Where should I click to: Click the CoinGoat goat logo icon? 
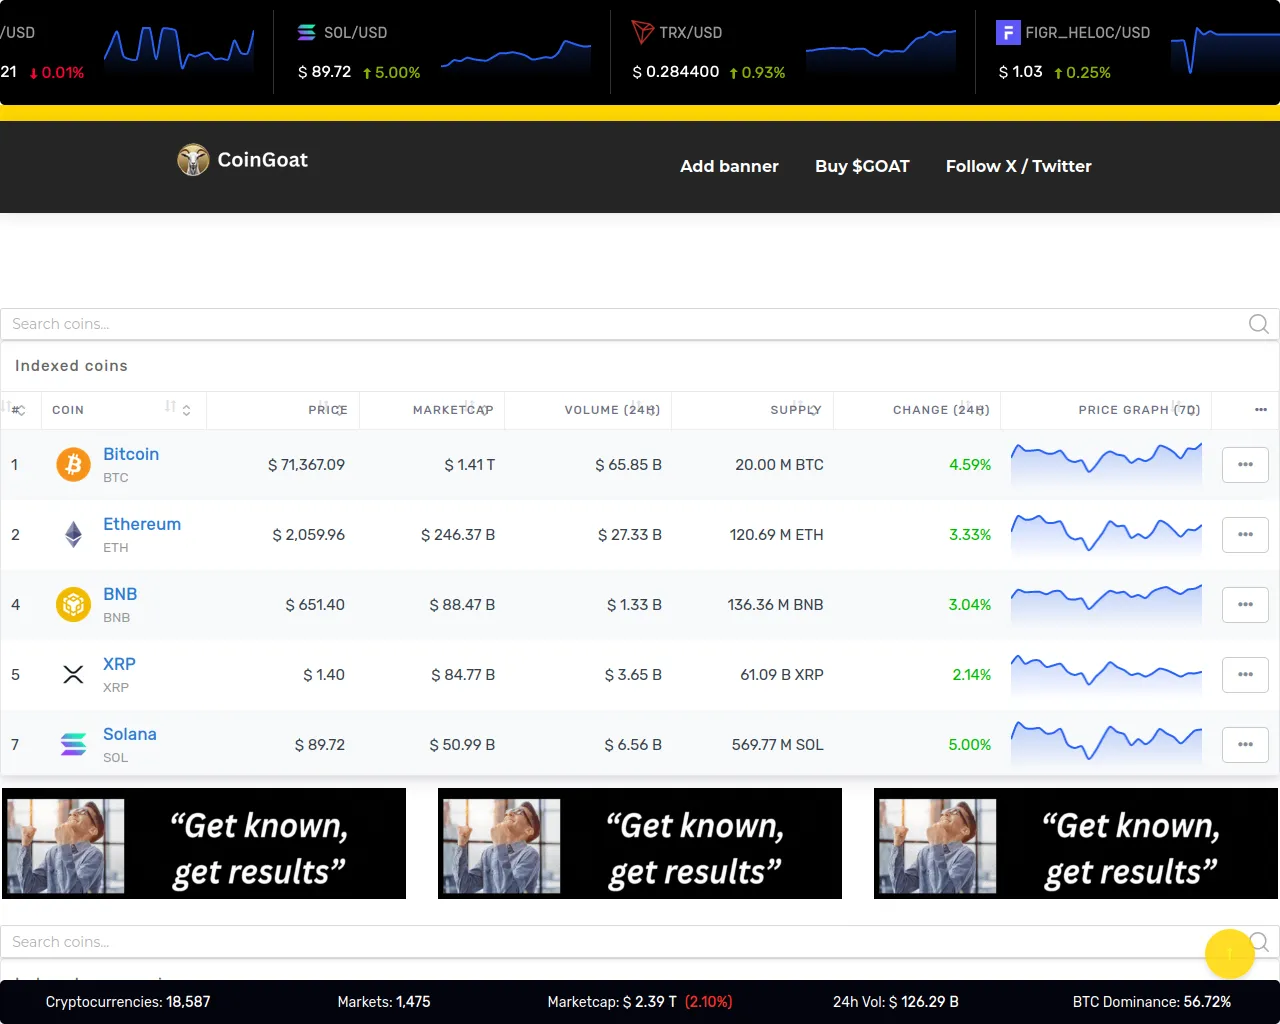(x=193, y=160)
